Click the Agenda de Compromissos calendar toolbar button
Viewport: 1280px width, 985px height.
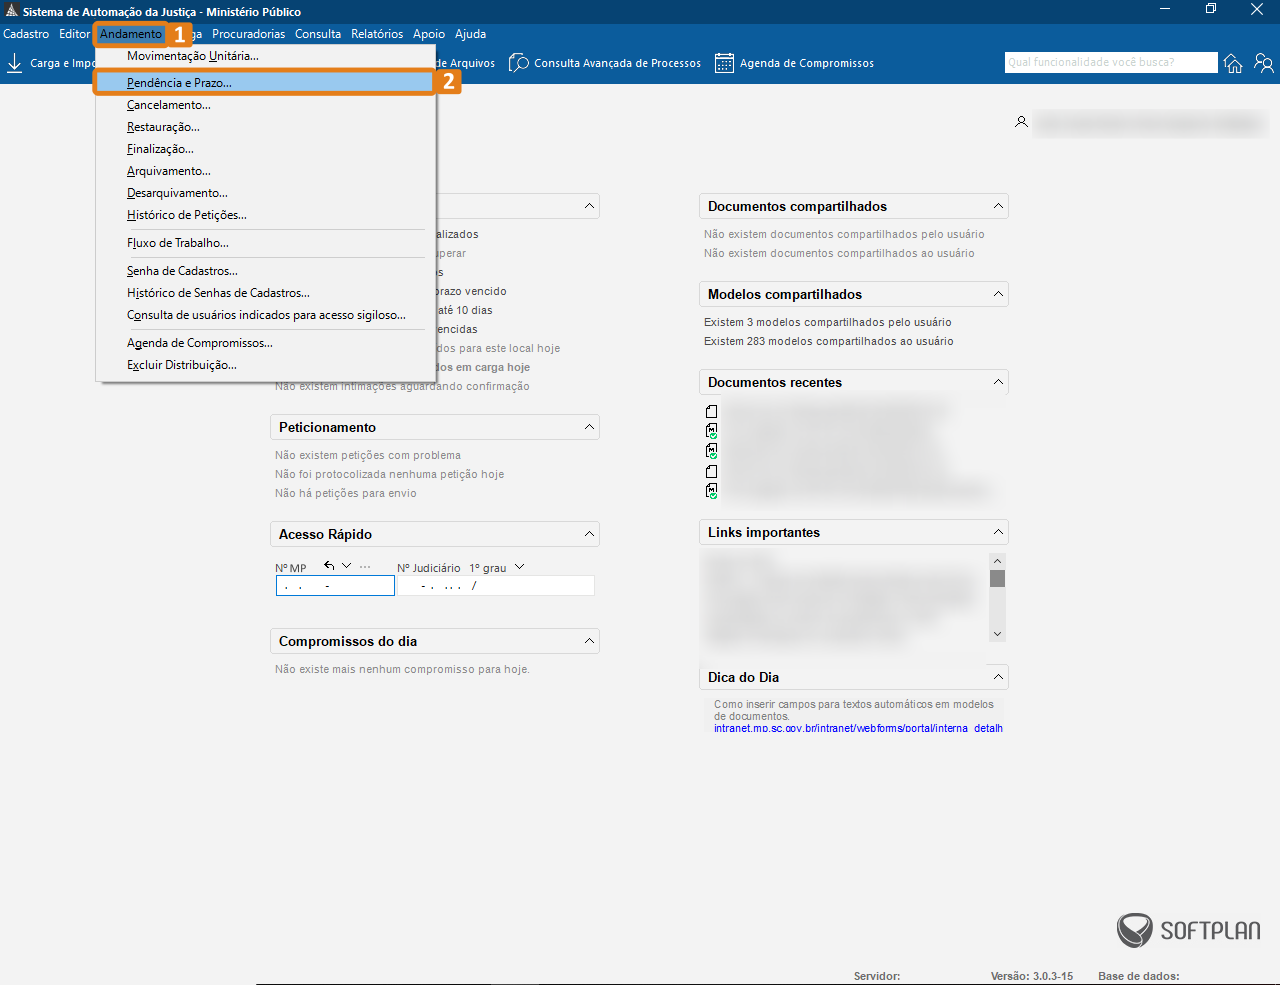(x=794, y=63)
